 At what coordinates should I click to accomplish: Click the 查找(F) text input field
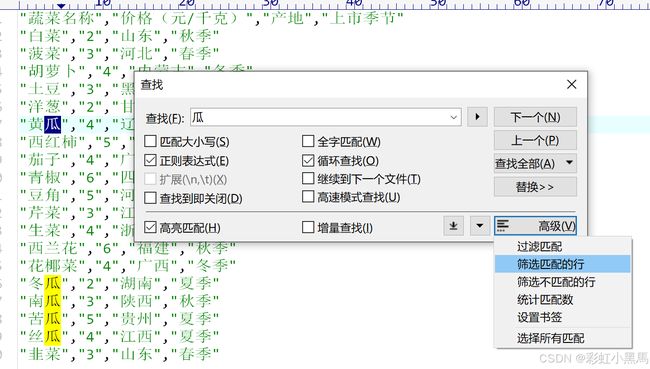point(325,118)
